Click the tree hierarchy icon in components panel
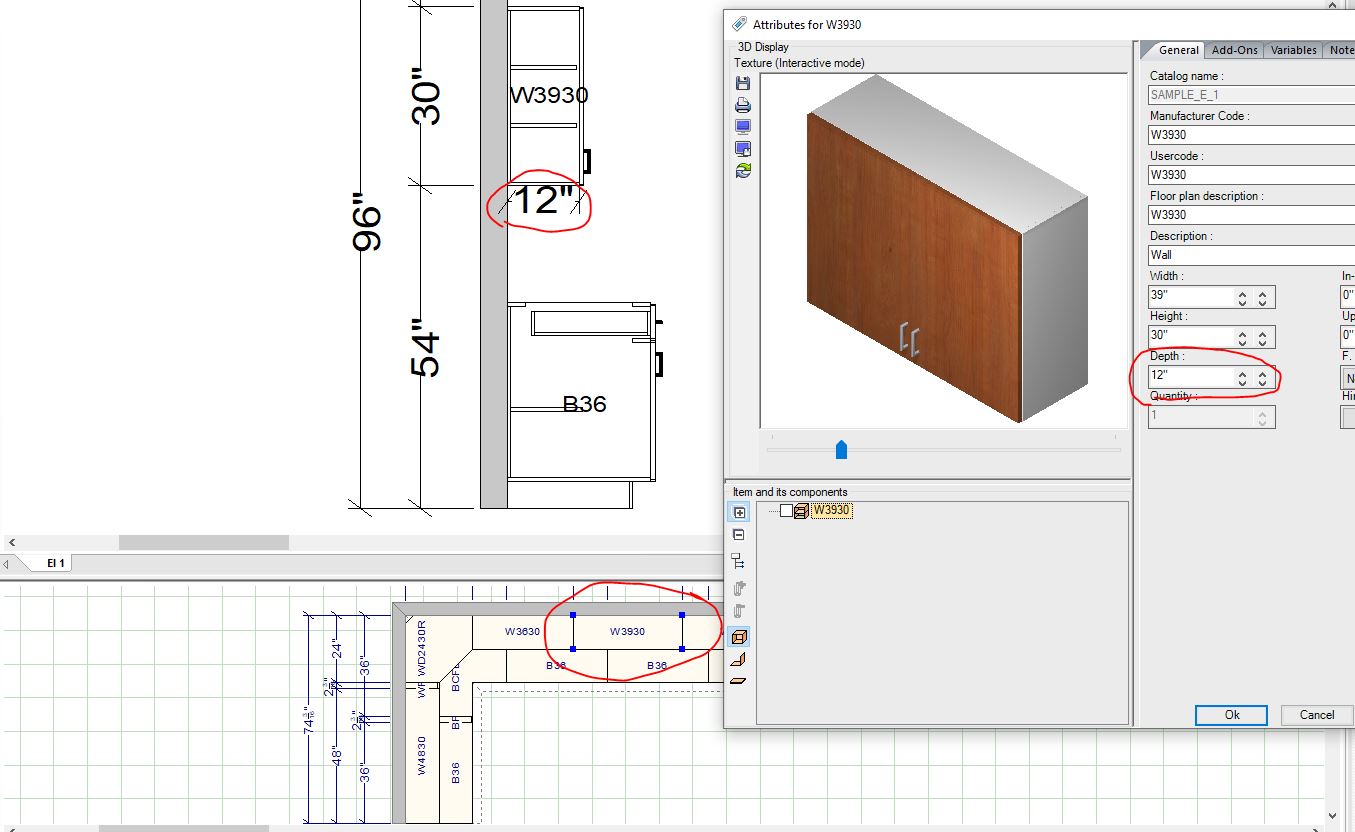1355x832 pixels. coord(739,561)
